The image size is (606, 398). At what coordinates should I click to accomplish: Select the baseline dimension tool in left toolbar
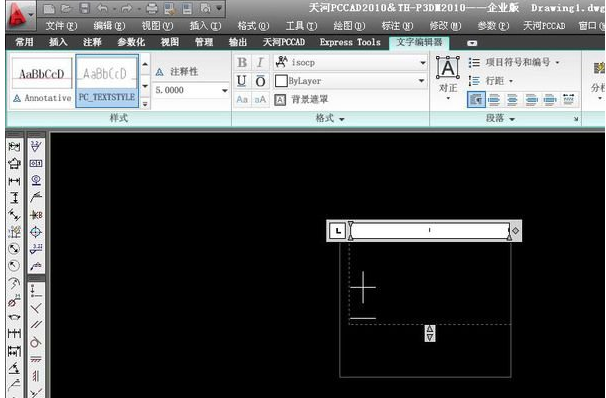click(14, 351)
